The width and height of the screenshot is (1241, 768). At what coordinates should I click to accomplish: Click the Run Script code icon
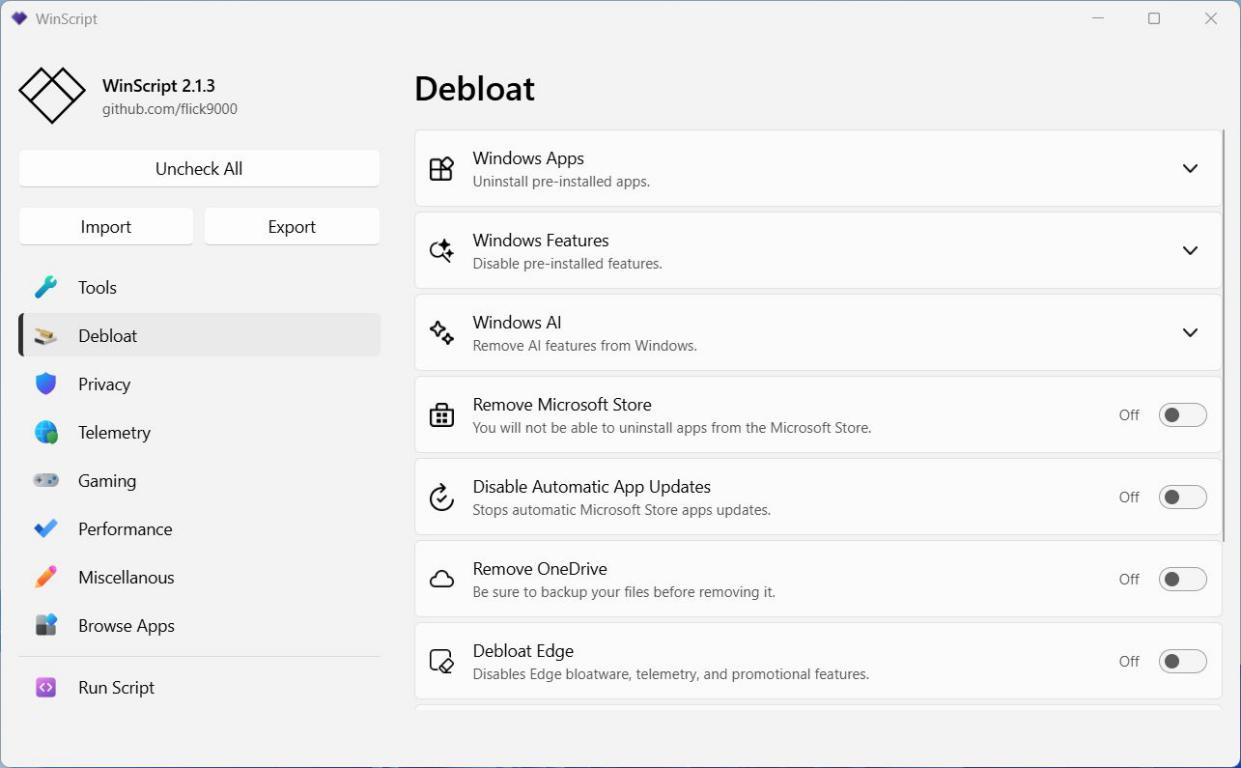(46, 688)
